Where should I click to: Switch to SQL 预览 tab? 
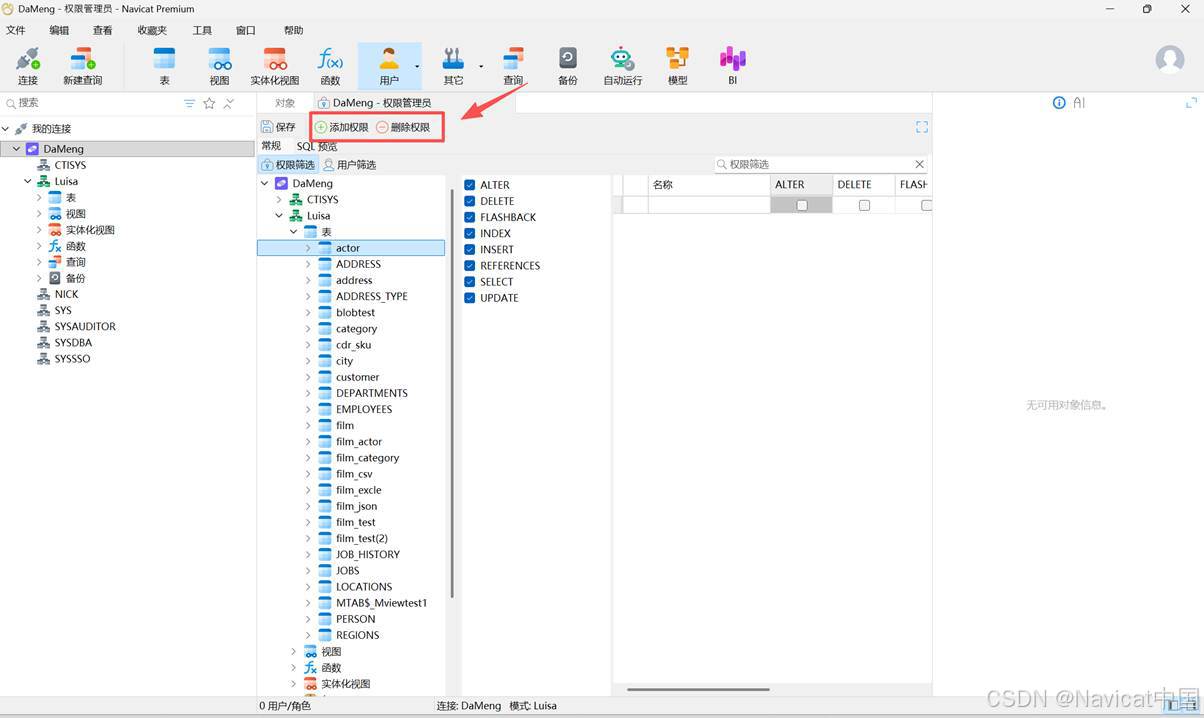(x=317, y=146)
